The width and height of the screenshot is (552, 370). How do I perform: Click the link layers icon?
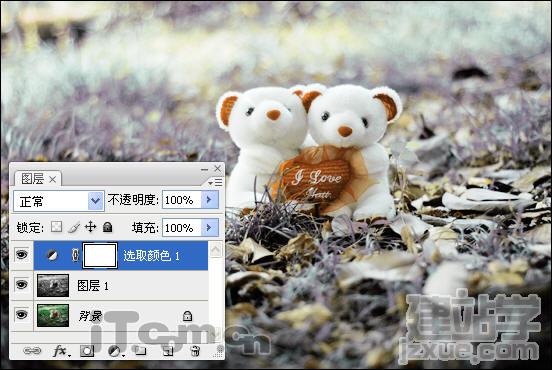32,351
